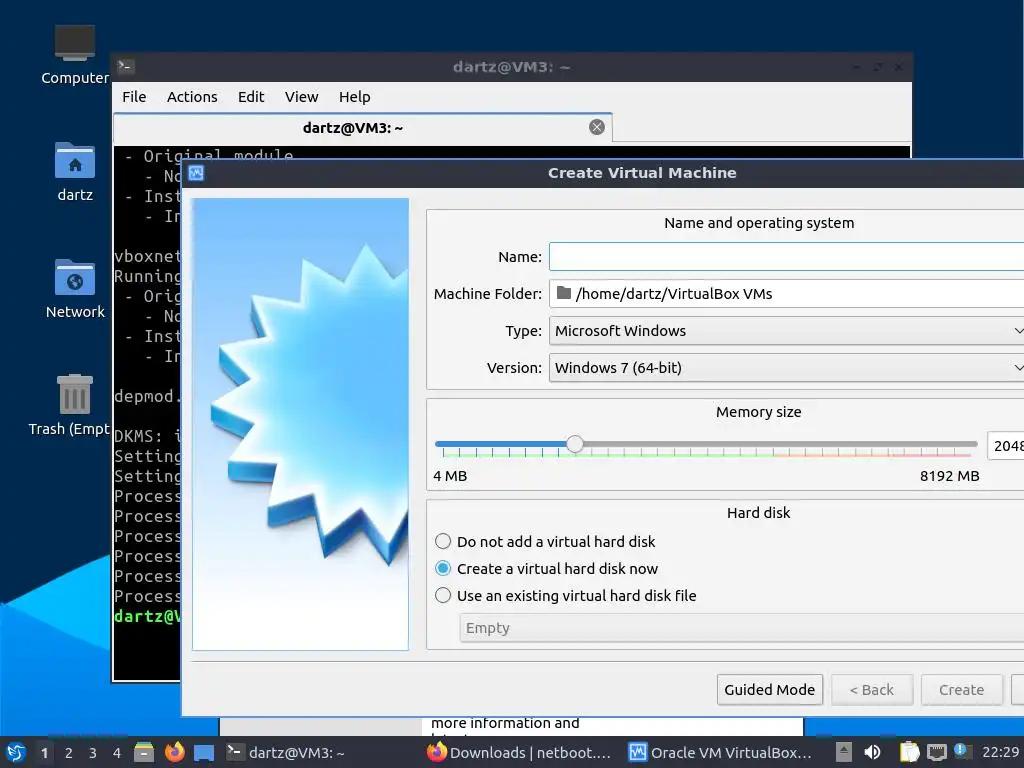Open the terminal File menu

point(134,97)
